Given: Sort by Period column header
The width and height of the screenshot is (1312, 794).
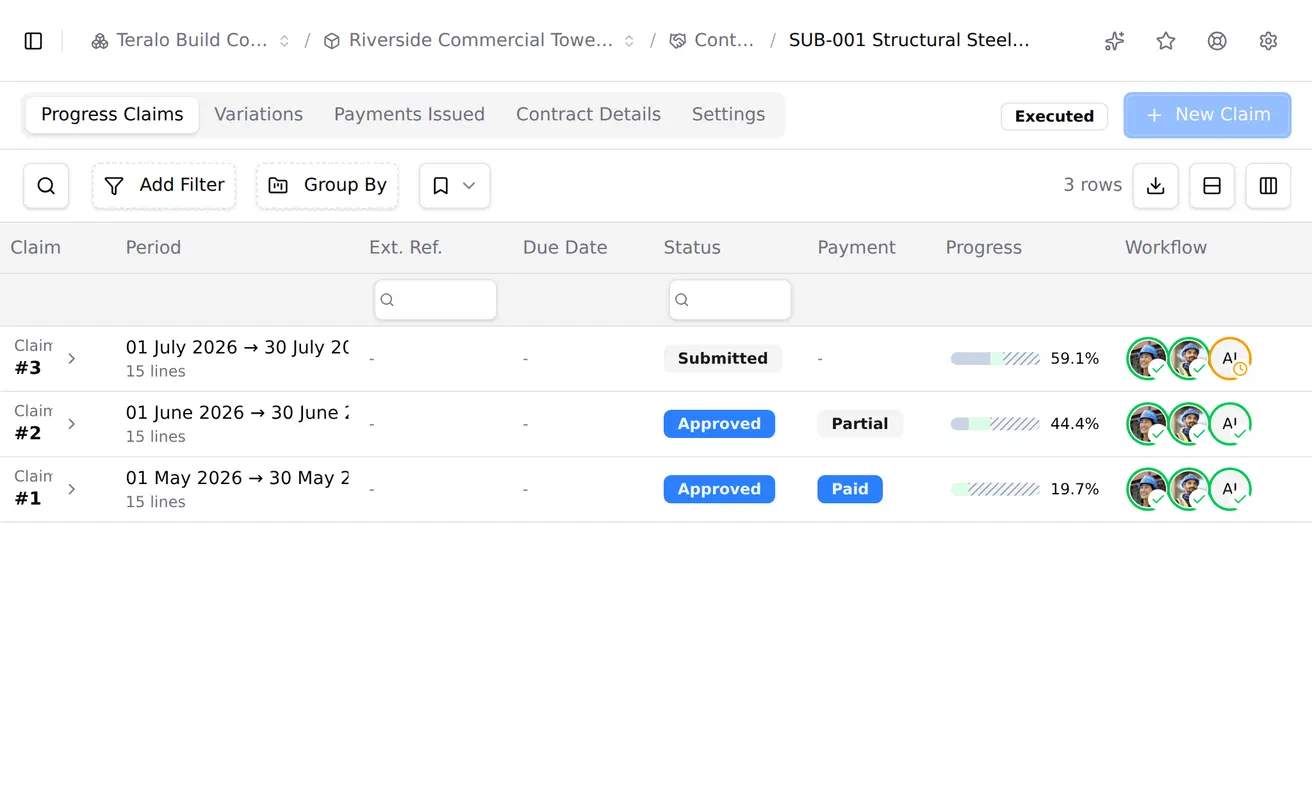Looking at the screenshot, I should [153, 248].
